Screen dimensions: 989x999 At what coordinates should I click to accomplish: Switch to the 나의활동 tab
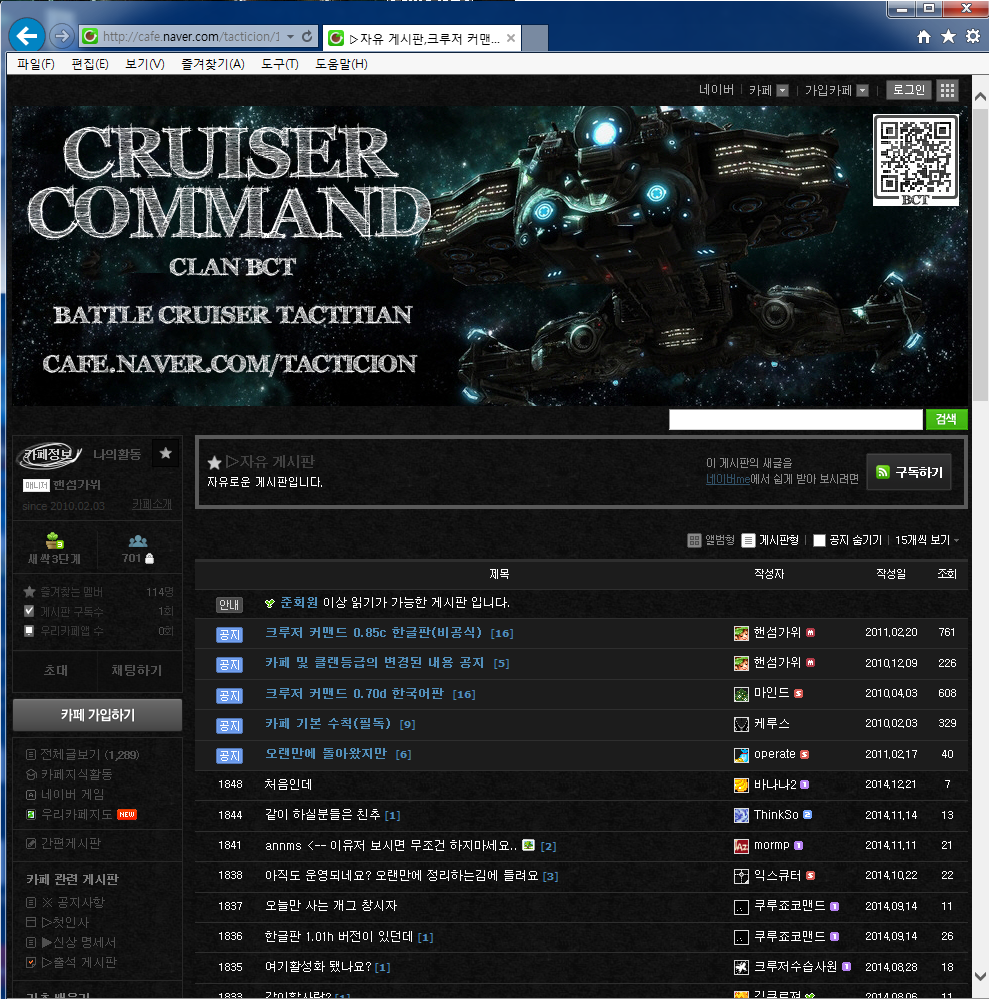coord(117,454)
